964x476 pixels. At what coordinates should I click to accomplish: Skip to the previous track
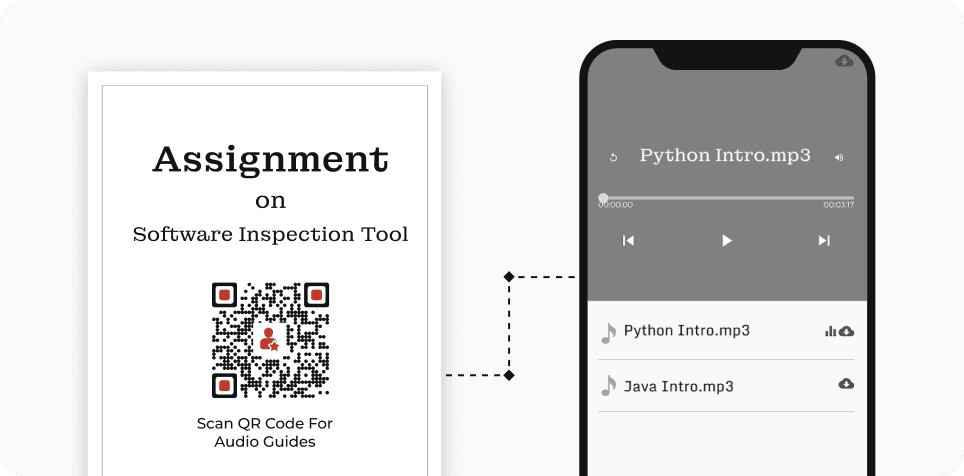point(628,240)
